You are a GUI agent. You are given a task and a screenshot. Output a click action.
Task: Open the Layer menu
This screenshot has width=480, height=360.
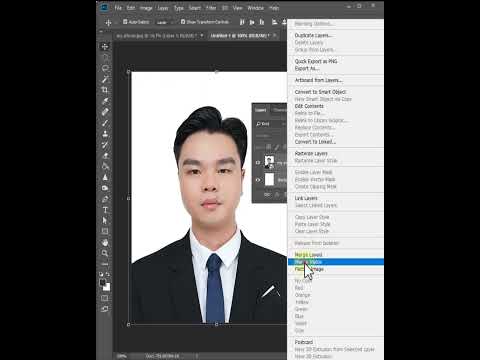tap(163, 8)
